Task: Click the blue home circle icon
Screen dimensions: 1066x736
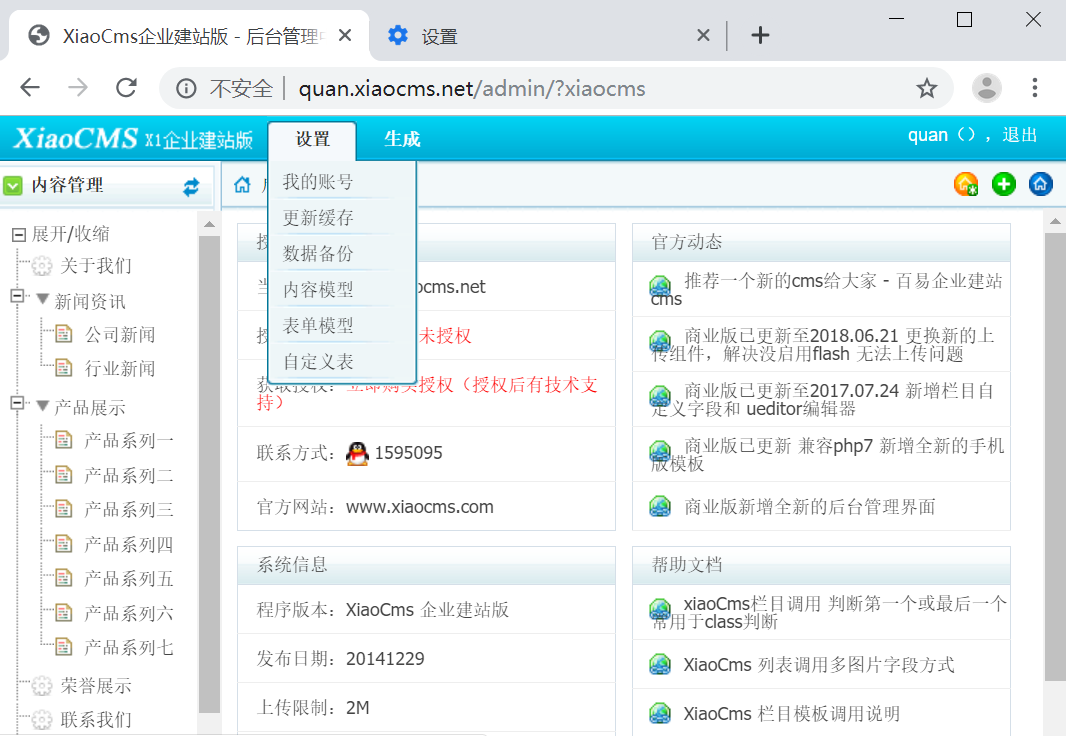Action: (x=1041, y=184)
